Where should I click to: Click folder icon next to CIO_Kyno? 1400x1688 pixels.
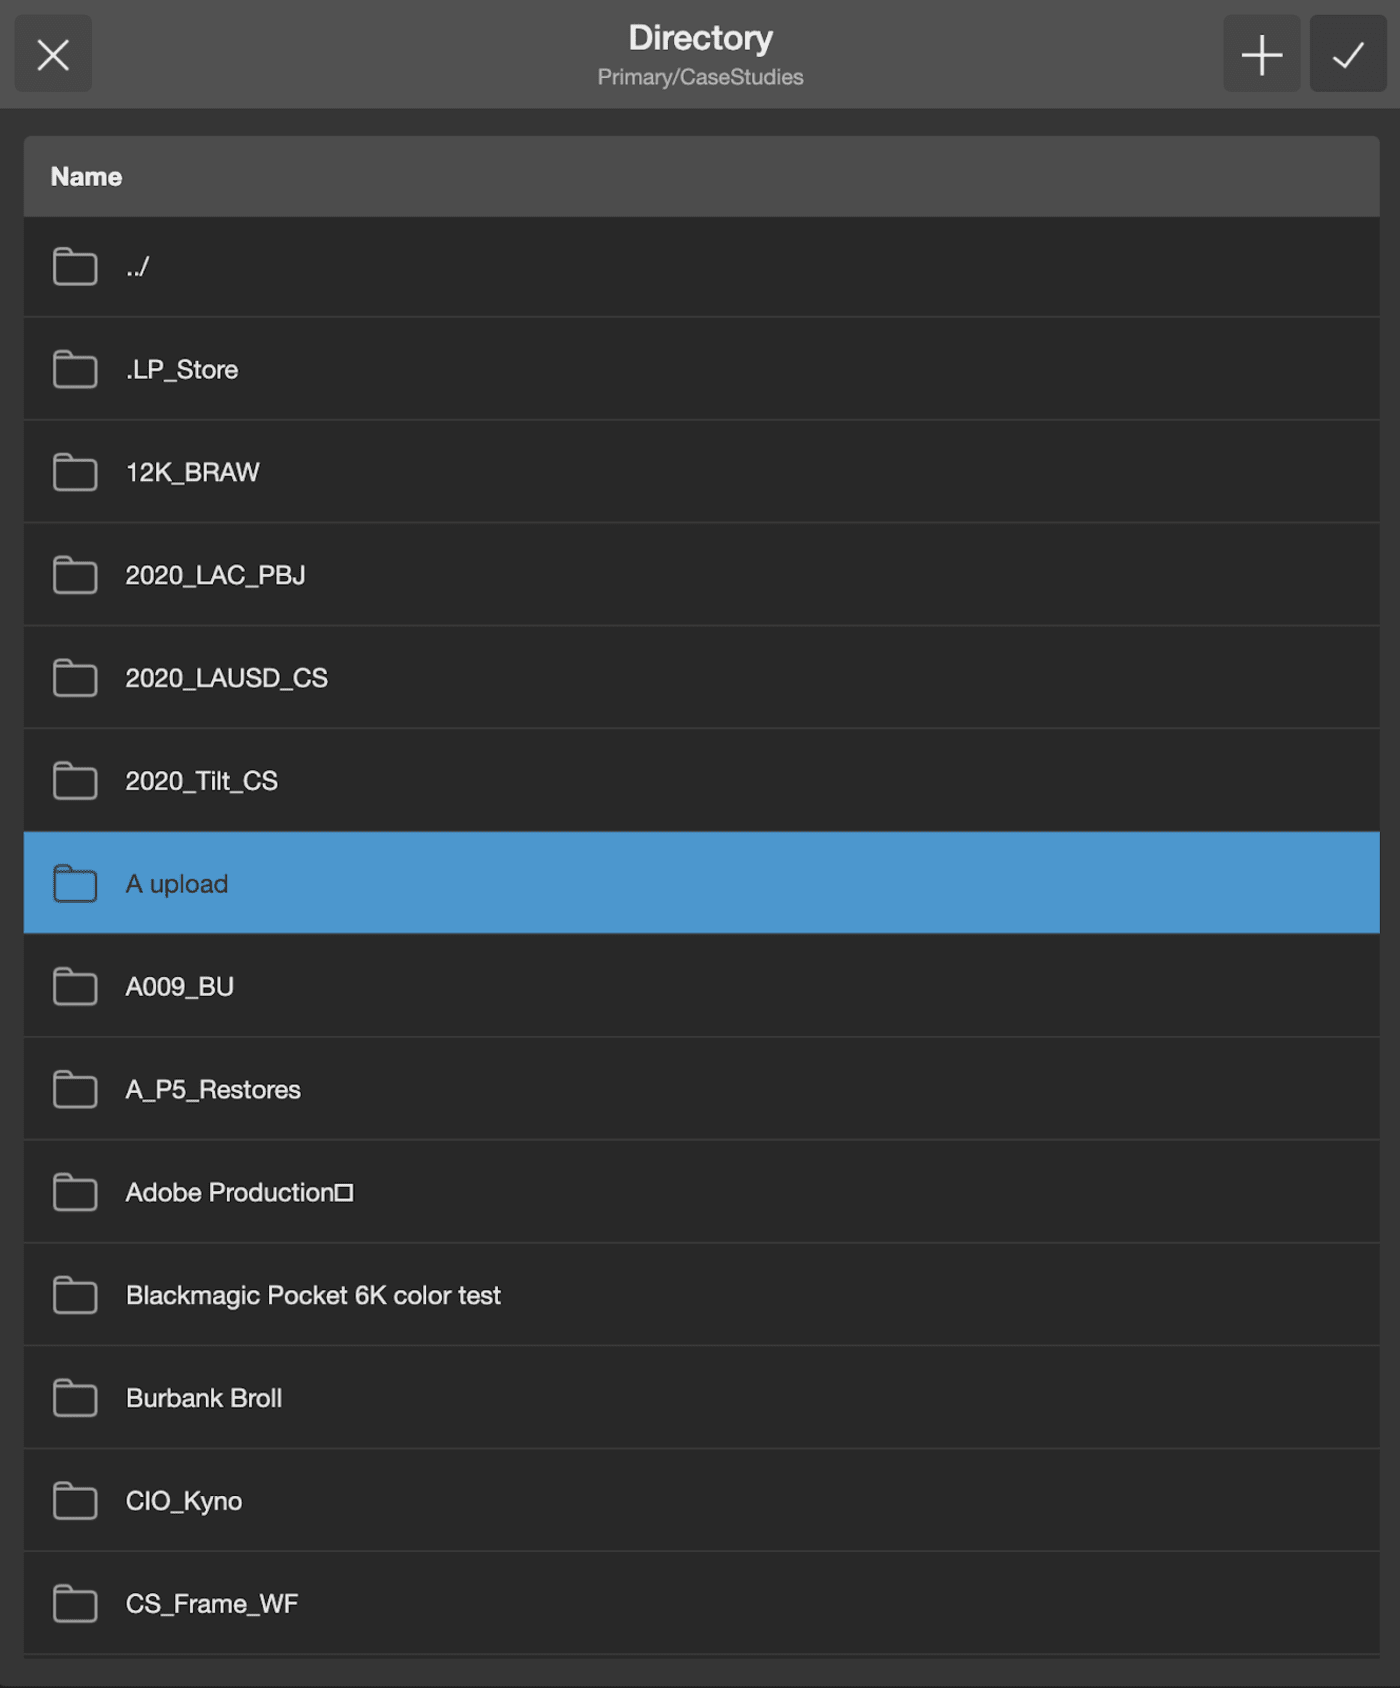tap(75, 1501)
